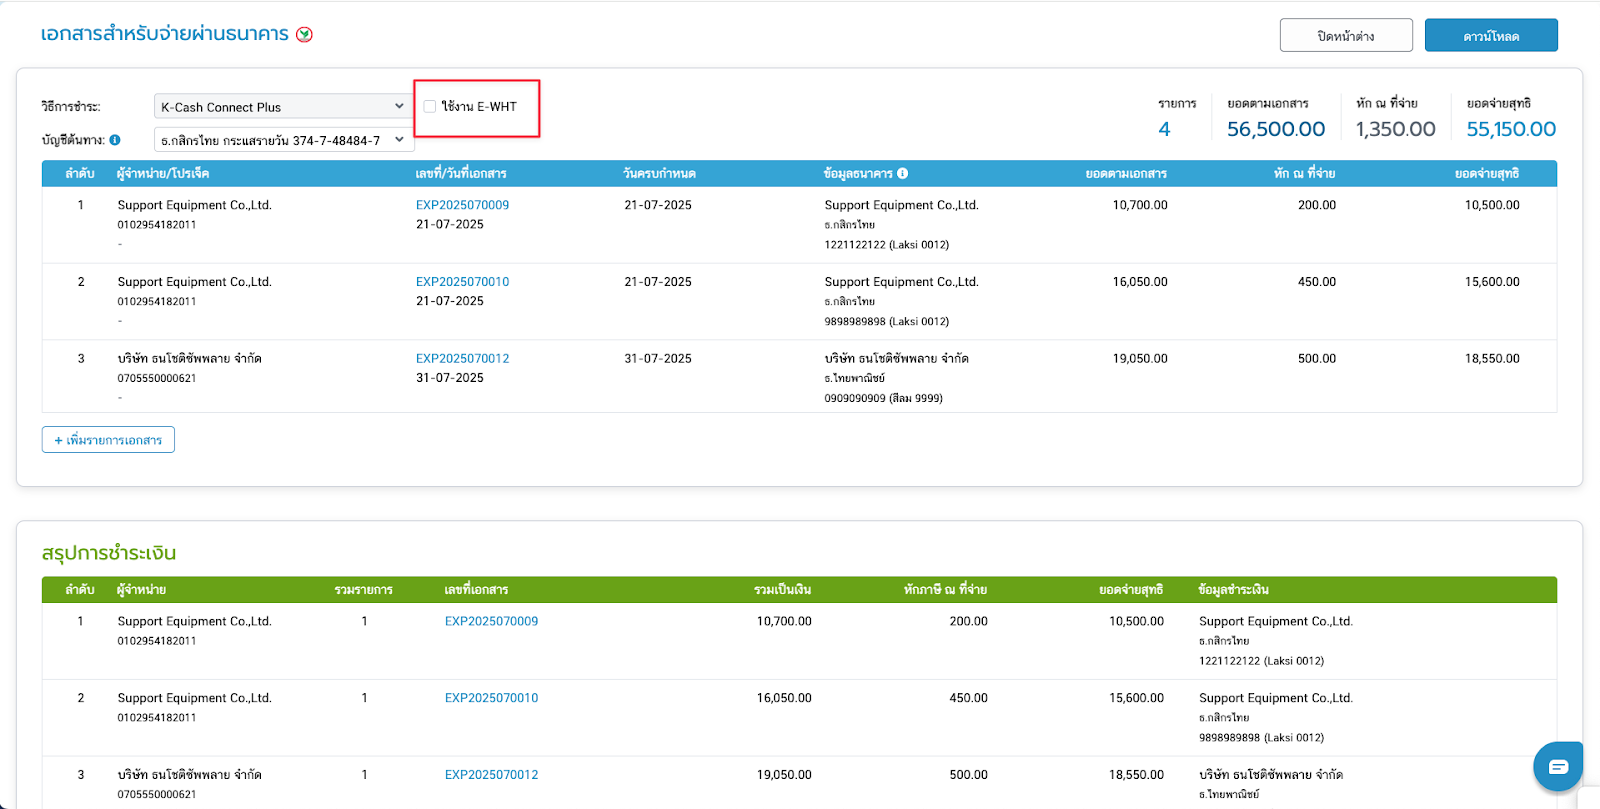Open document EXP2025070012 in the upper table
This screenshot has height=809, width=1600.
click(462, 358)
